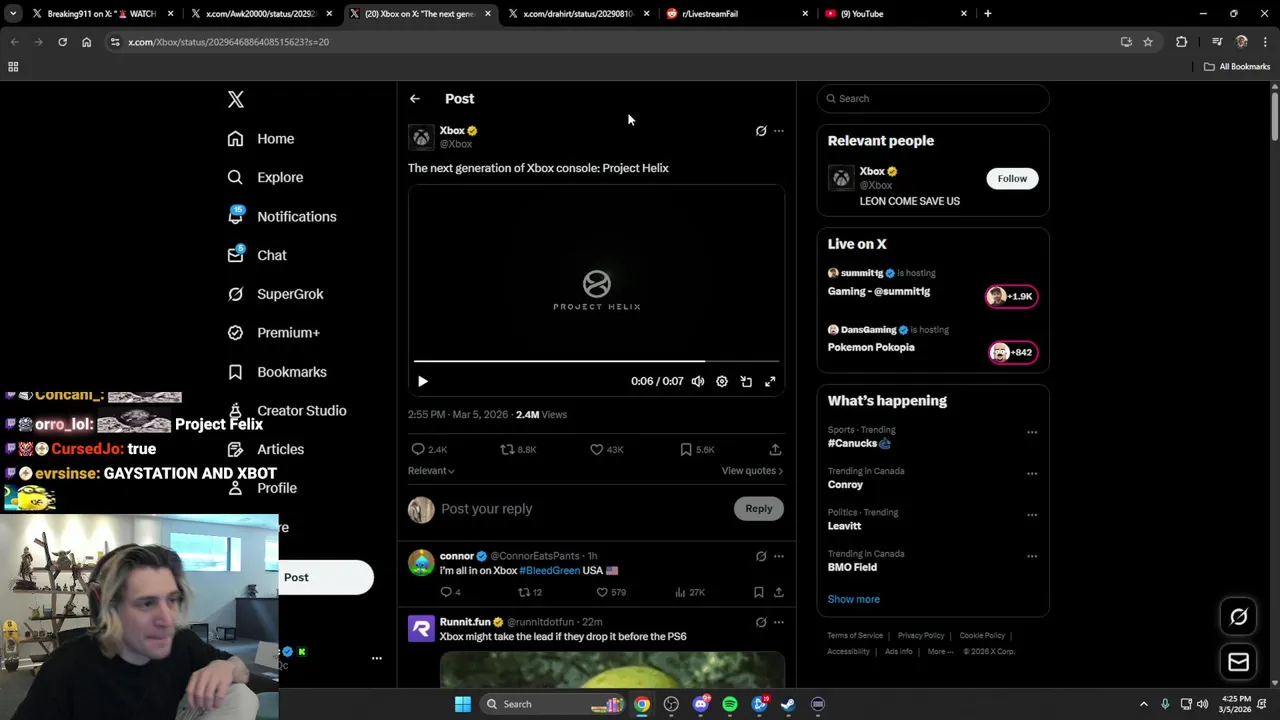1280x720 pixels.
Task: Like connor's reply (579)
Action: click(x=611, y=592)
